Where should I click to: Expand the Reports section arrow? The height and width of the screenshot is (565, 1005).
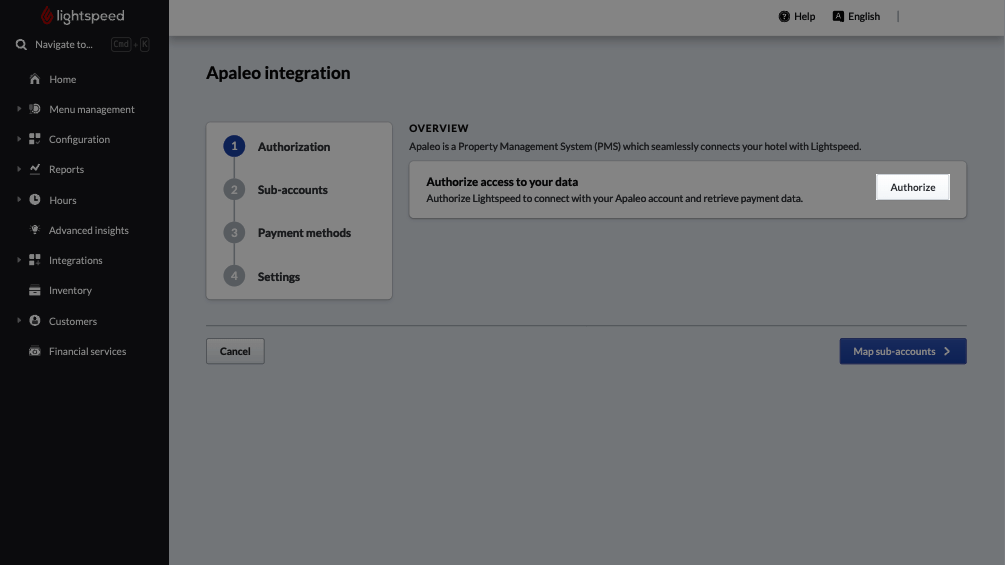tap(19, 169)
